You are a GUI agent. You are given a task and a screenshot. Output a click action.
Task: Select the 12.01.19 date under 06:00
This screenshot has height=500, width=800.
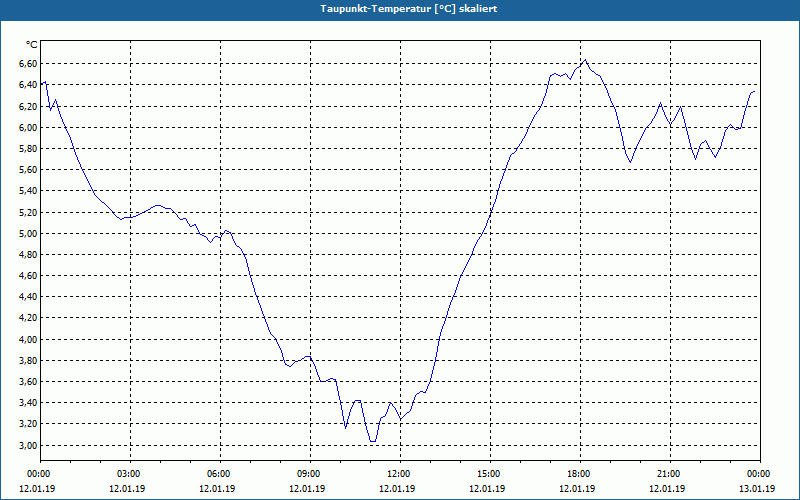pyautogui.click(x=217, y=489)
